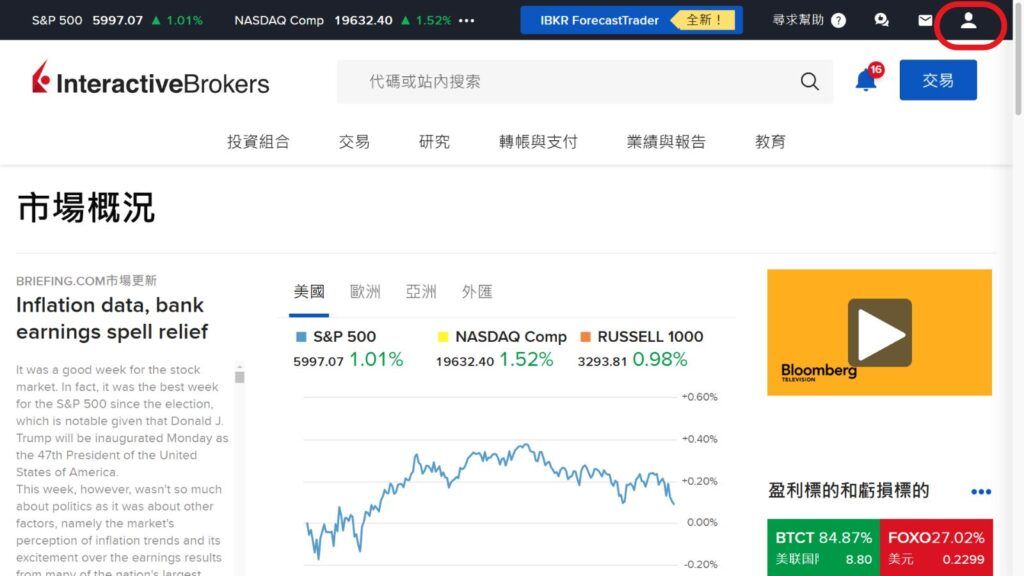Open the account profile icon

pyautogui.click(x=969, y=19)
